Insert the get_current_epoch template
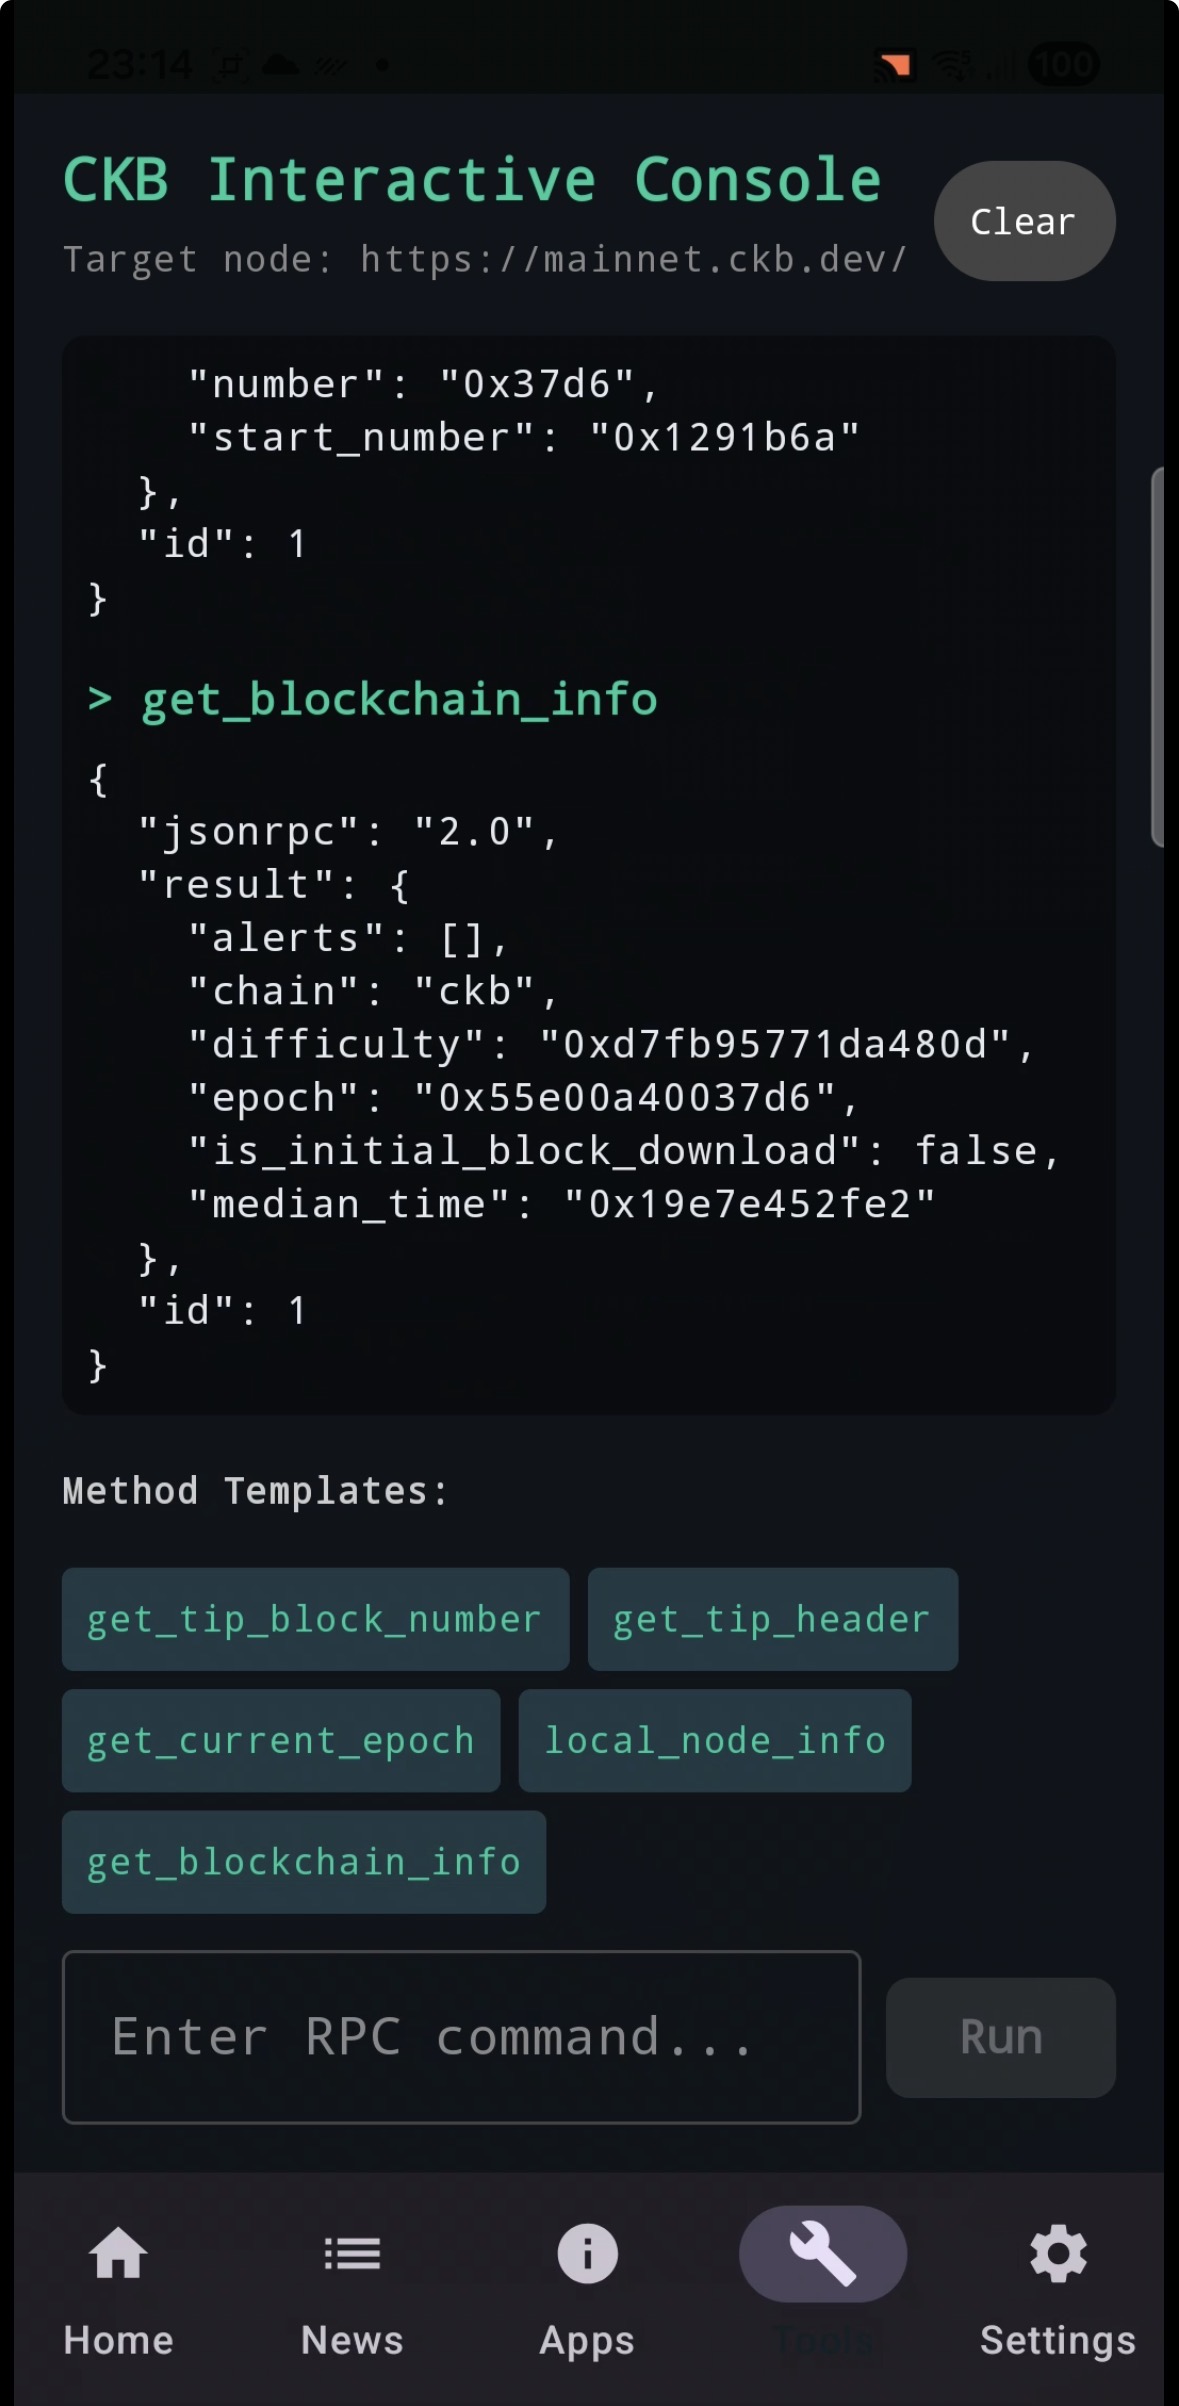The width and height of the screenshot is (1179, 2406). coord(281,1740)
